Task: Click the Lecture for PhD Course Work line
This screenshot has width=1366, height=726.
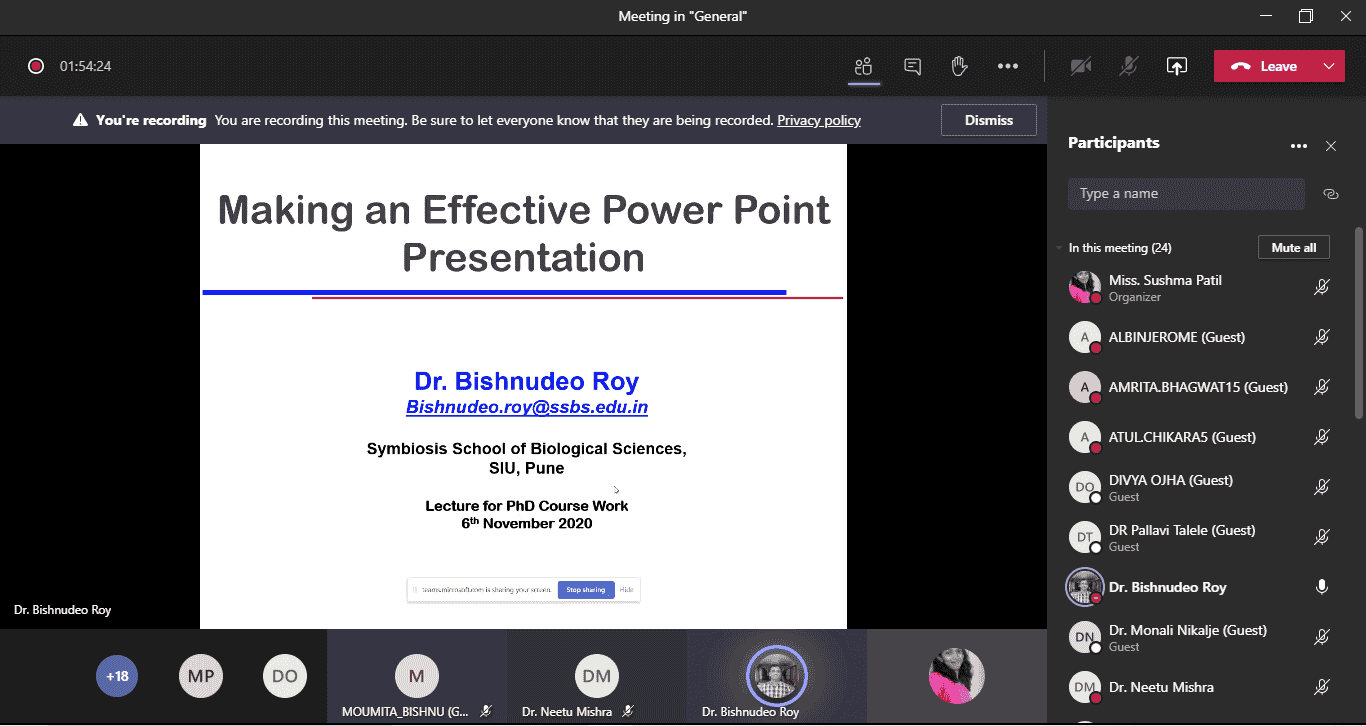Action: 527,506
